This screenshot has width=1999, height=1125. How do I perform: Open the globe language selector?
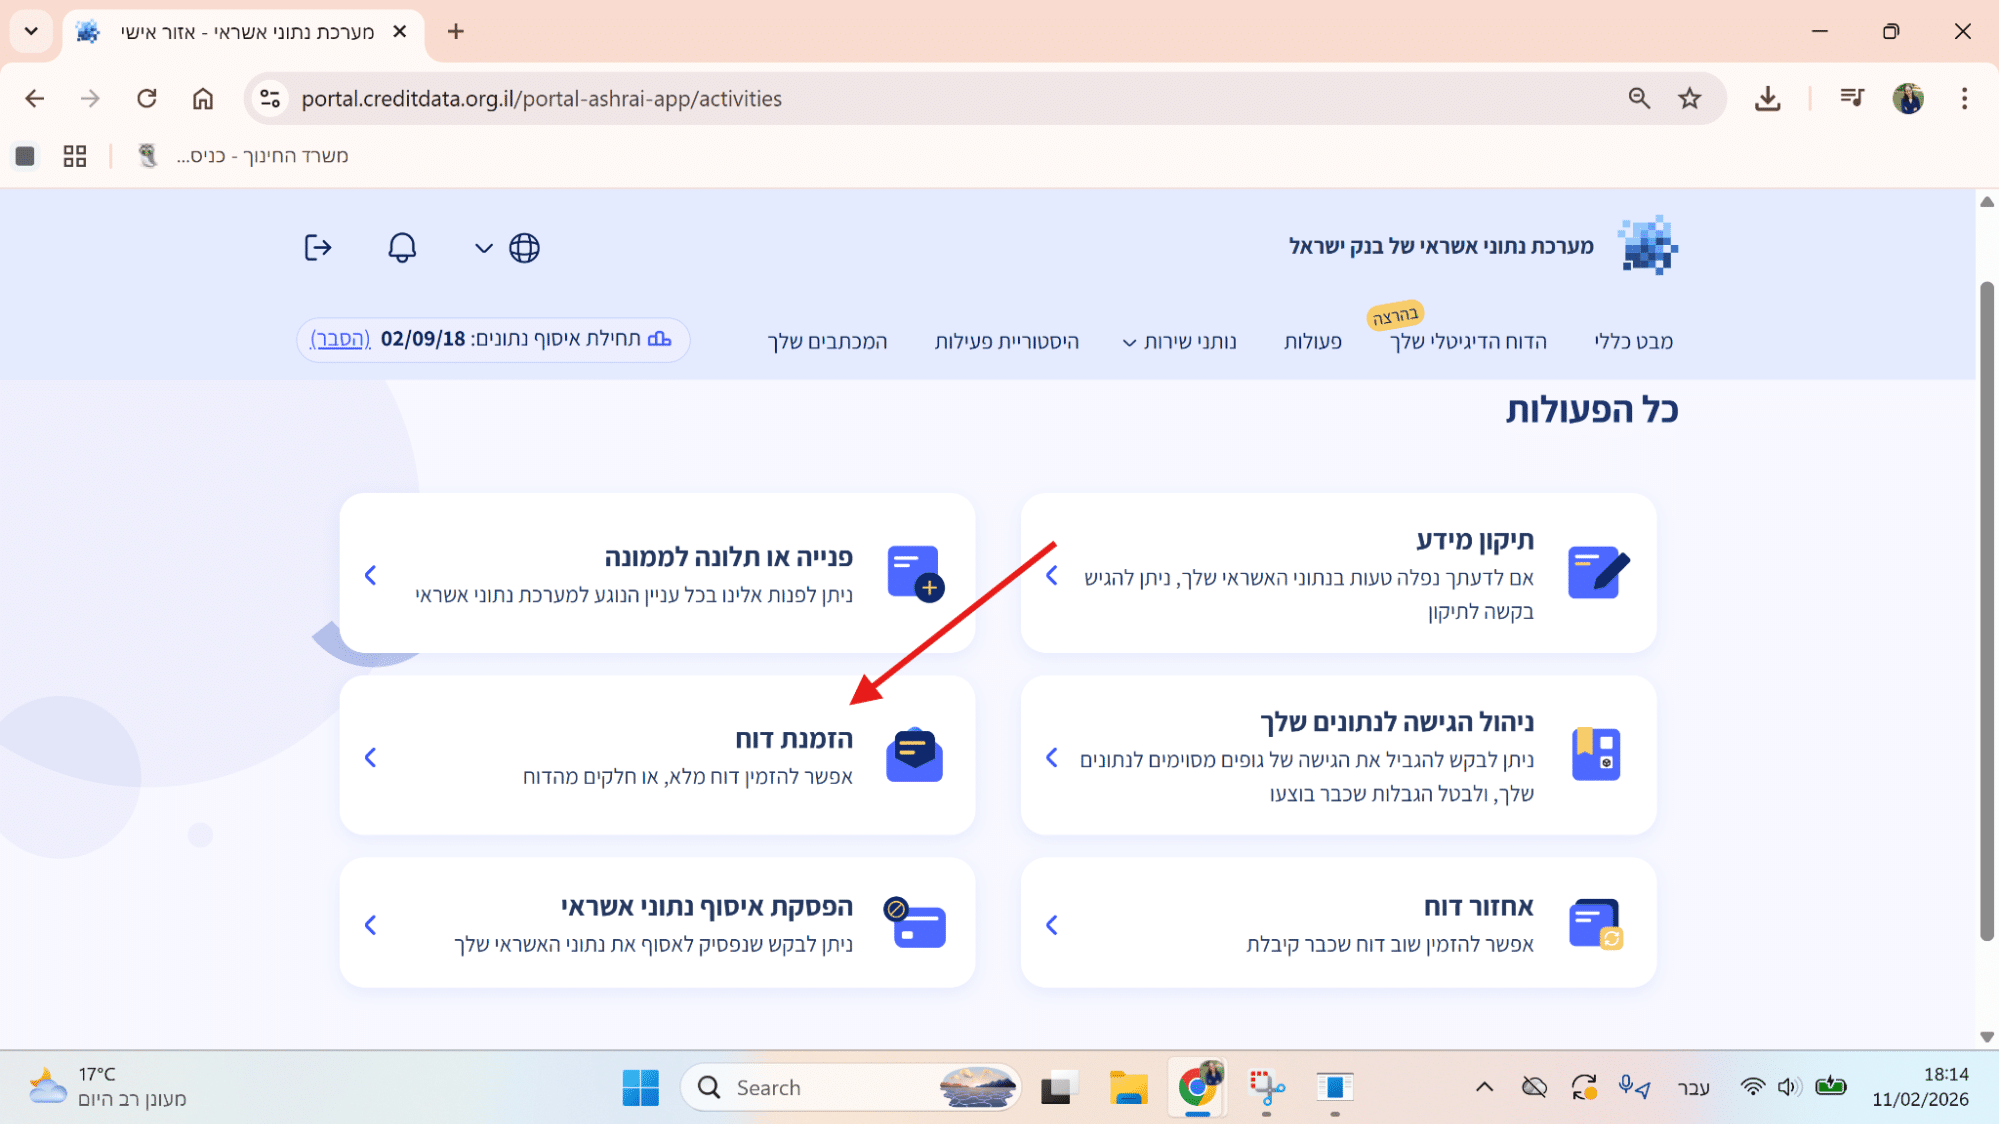[524, 247]
